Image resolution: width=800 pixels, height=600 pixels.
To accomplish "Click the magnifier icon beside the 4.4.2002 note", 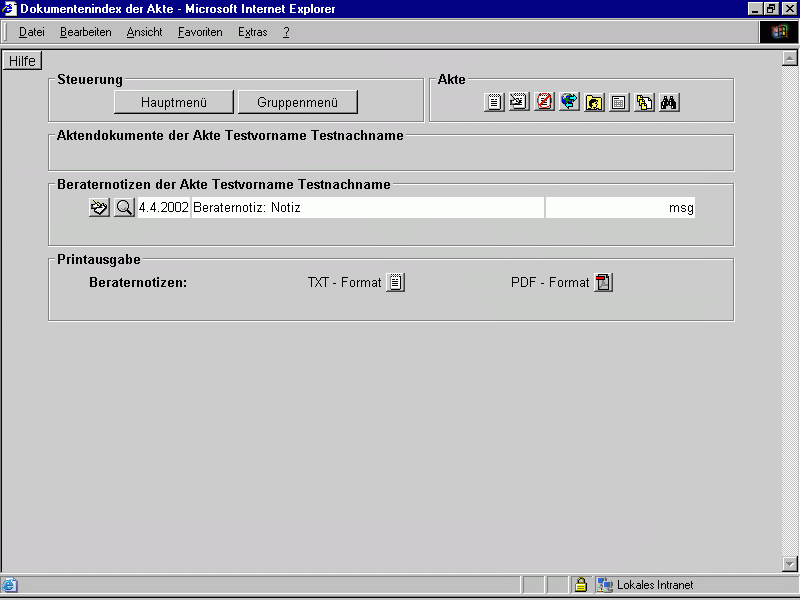I will coord(123,208).
